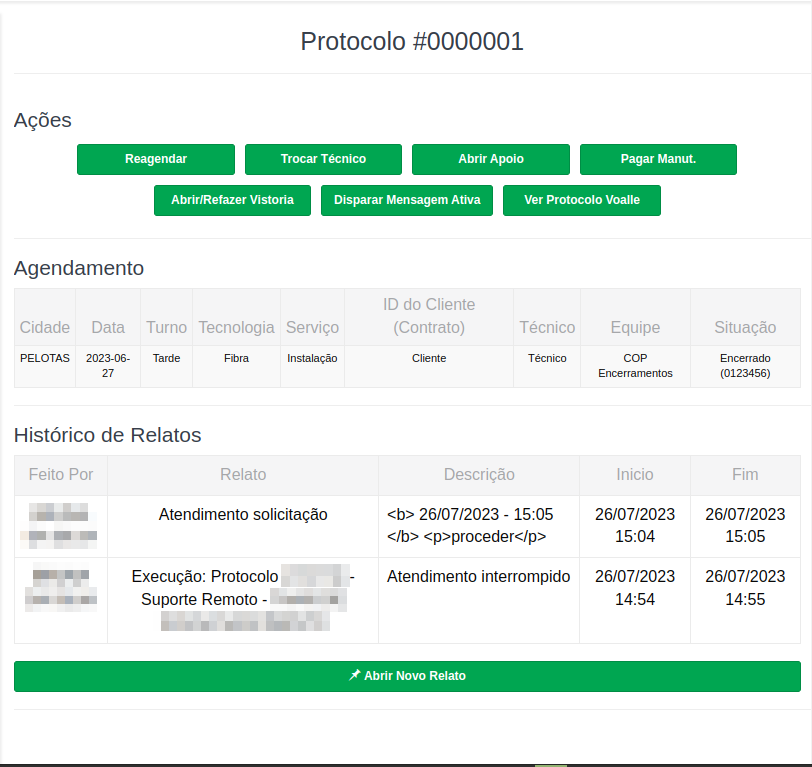
Task: Click the Atendimento interrompido description
Action: tap(478, 576)
